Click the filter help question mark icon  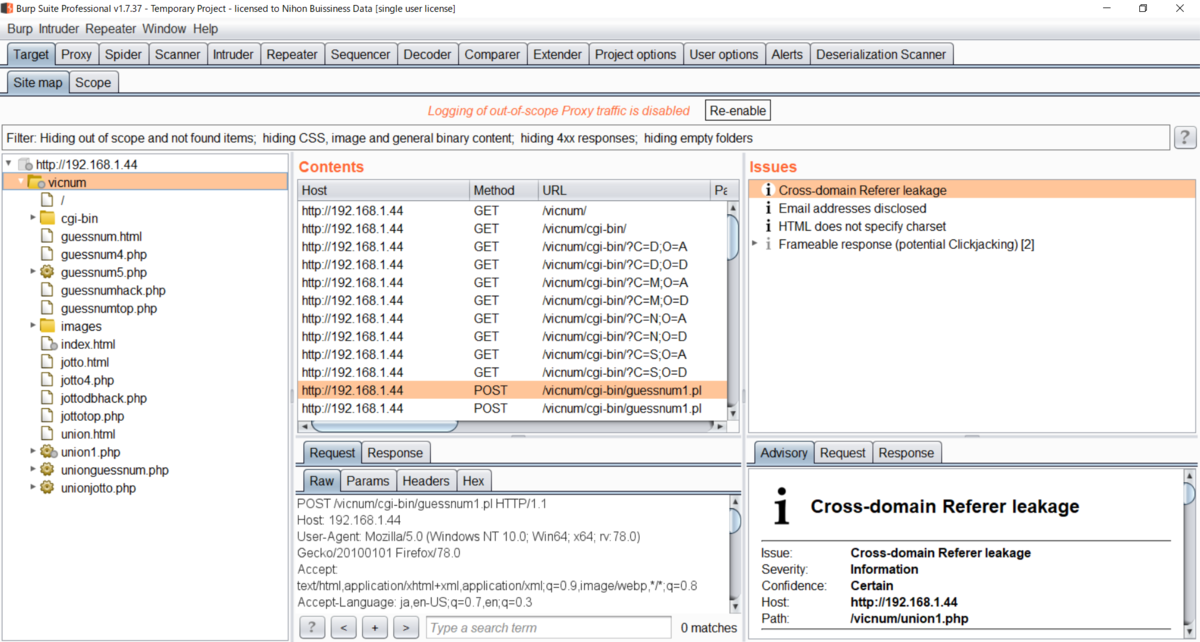coord(1185,137)
